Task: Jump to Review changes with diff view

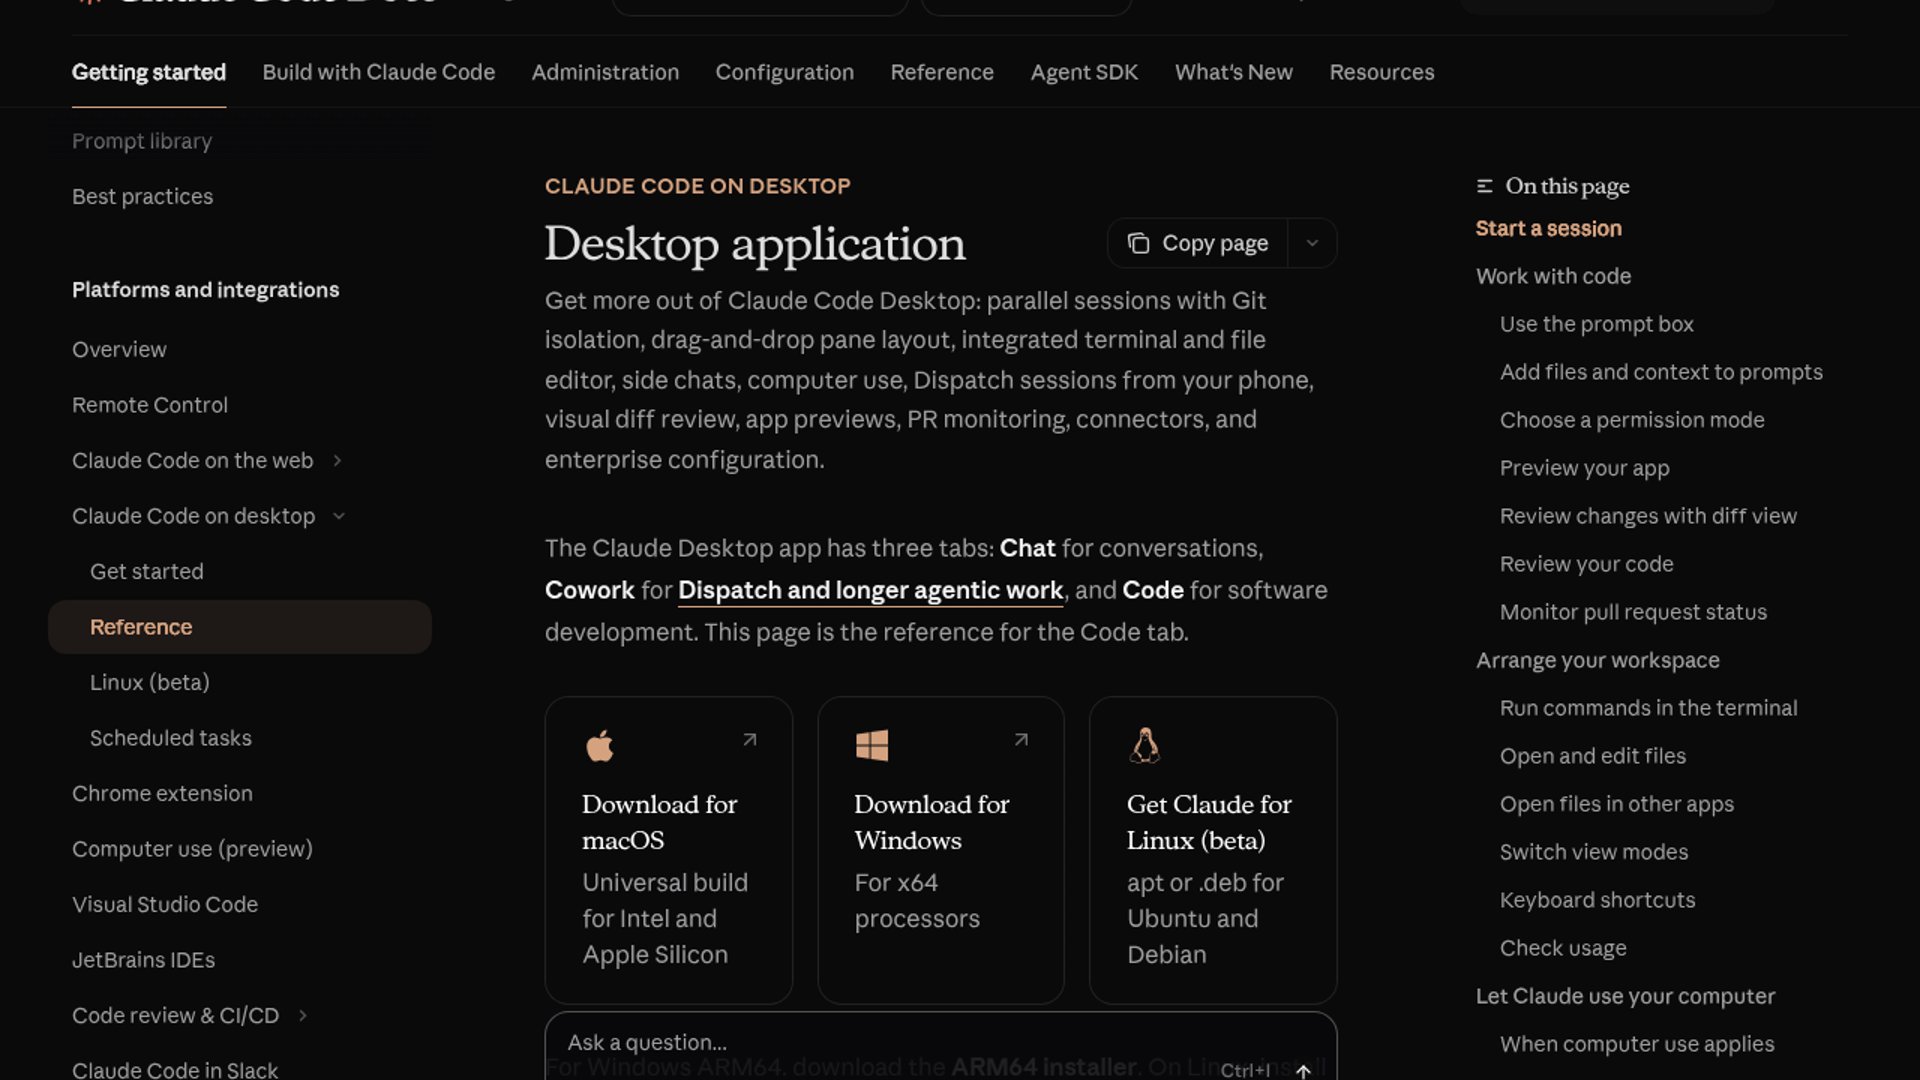Action: 1648,517
